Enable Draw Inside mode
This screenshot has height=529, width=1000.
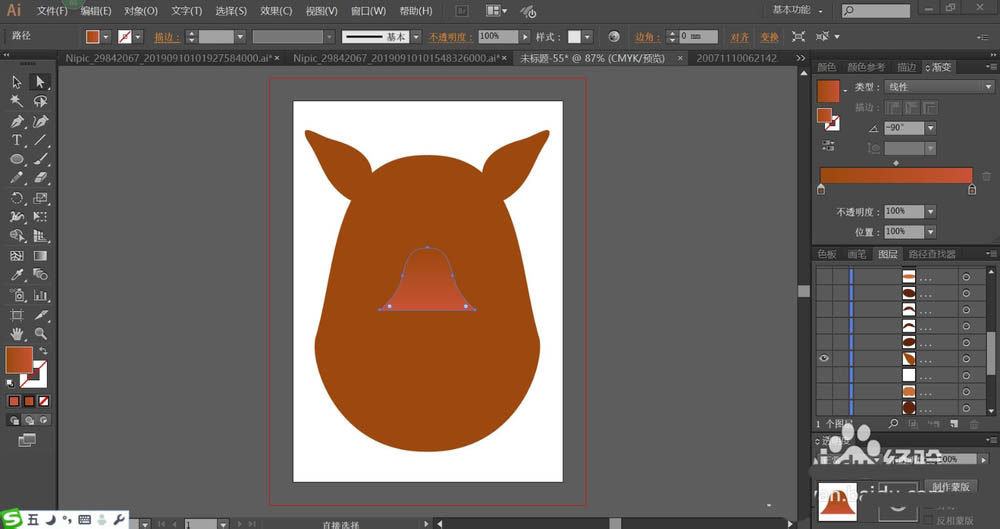tap(44, 420)
